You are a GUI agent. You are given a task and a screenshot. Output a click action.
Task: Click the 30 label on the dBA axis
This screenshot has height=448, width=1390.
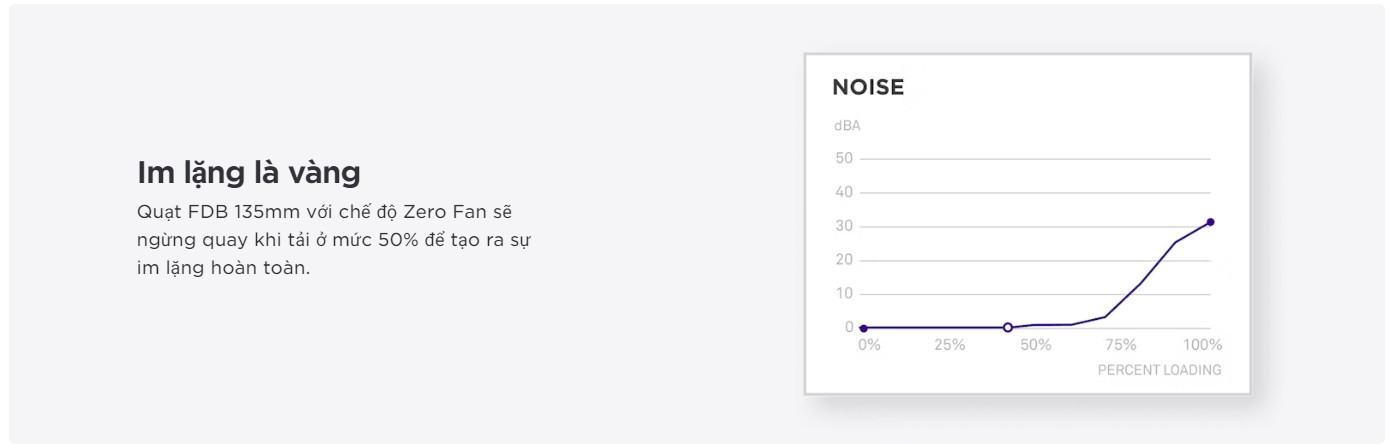click(x=844, y=226)
